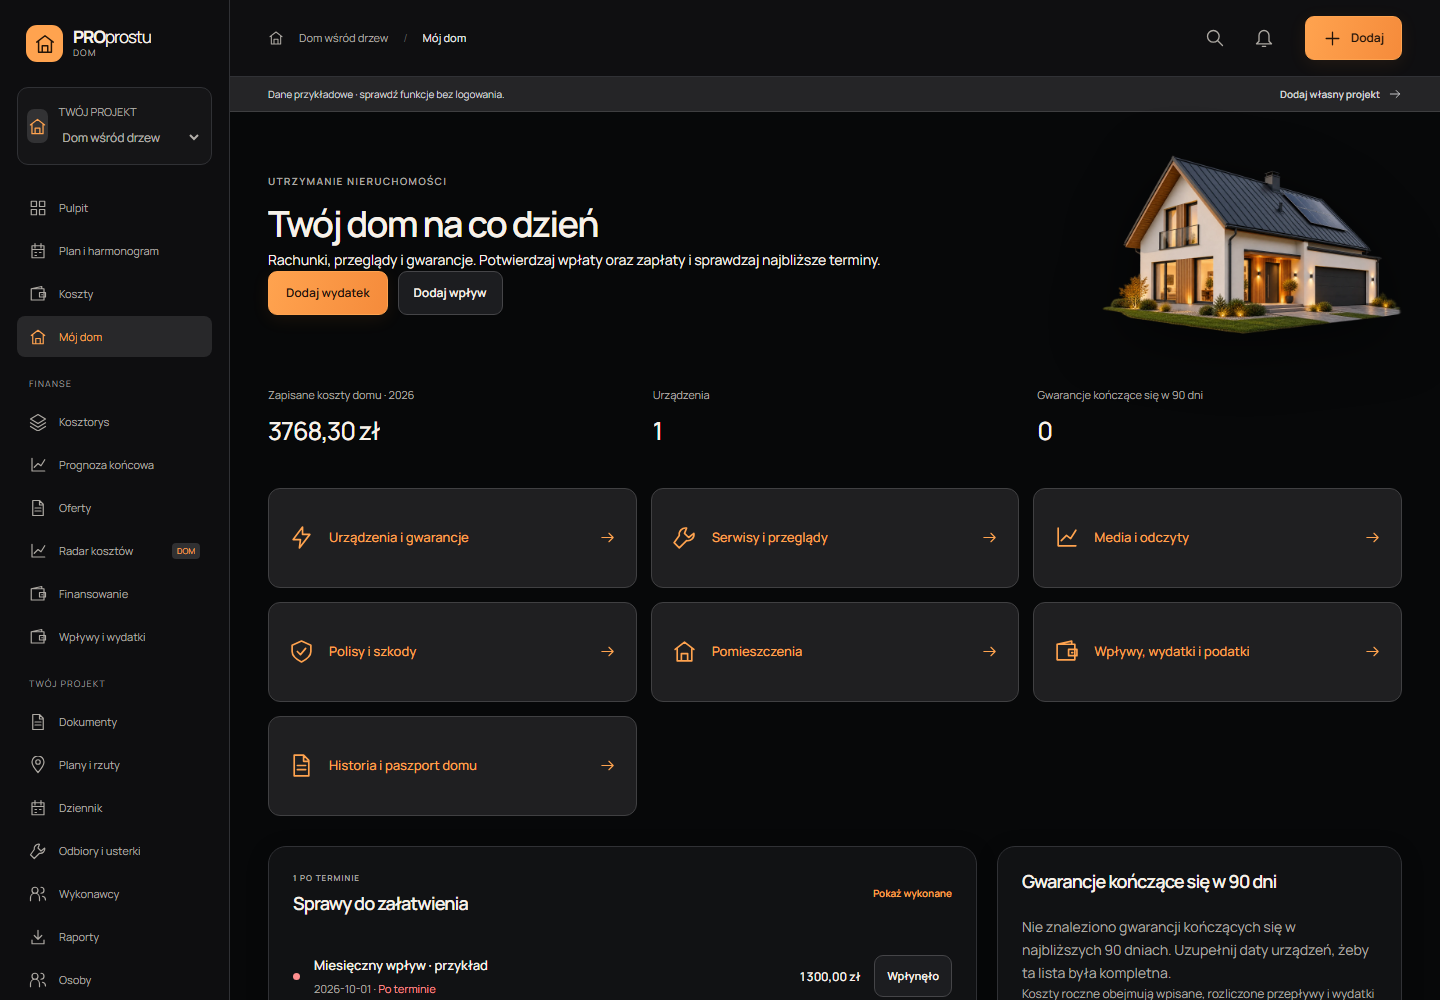Open Raporty download icon in sidebar
1440x1000 pixels.
tap(38, 937)
